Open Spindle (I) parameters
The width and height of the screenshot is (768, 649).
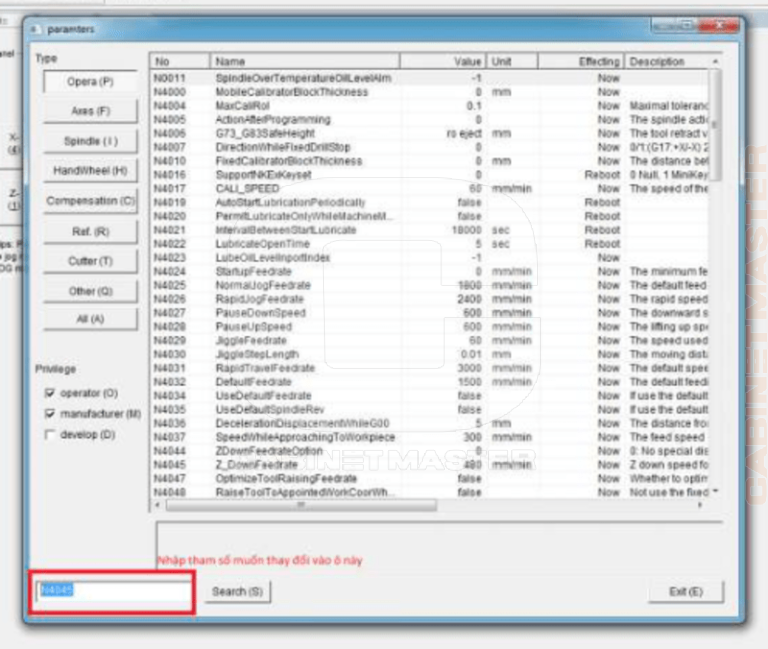coord(90,142)
